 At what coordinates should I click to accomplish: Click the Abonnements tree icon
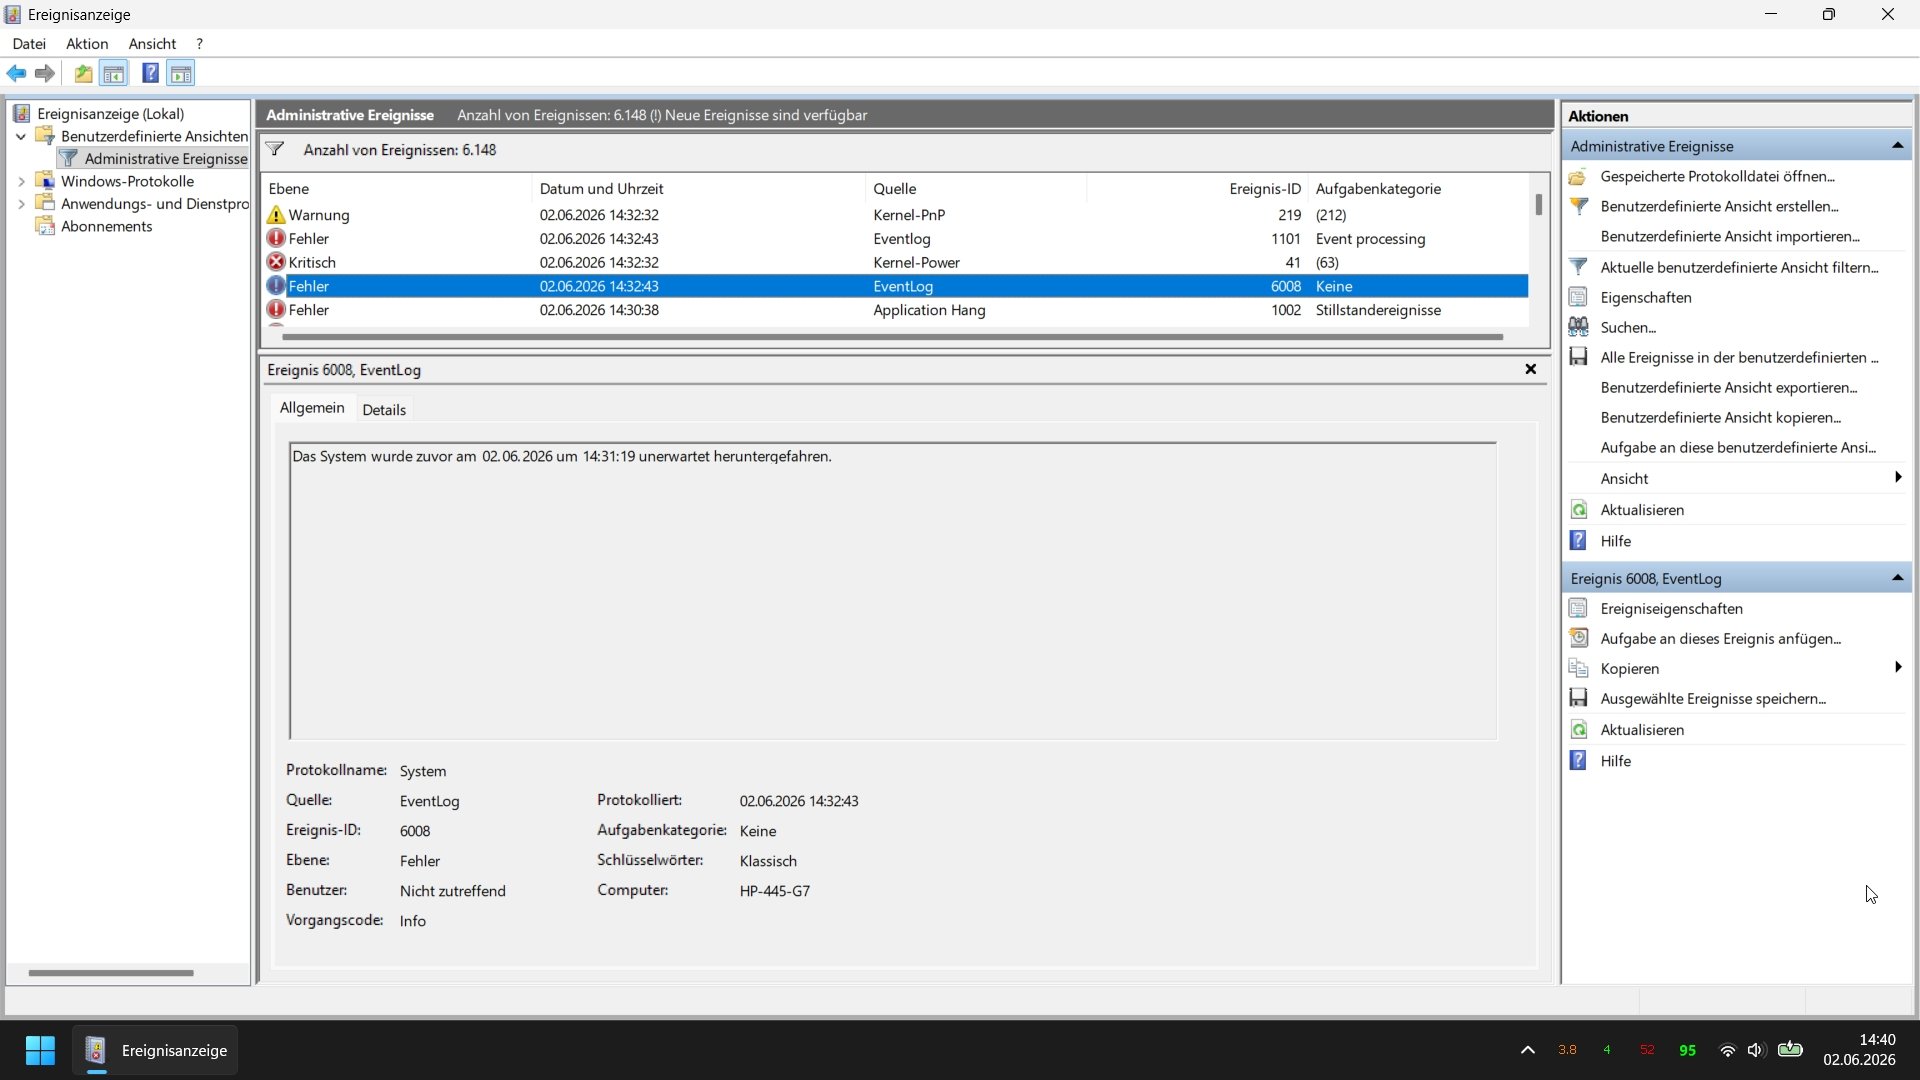tap(45, 226)
